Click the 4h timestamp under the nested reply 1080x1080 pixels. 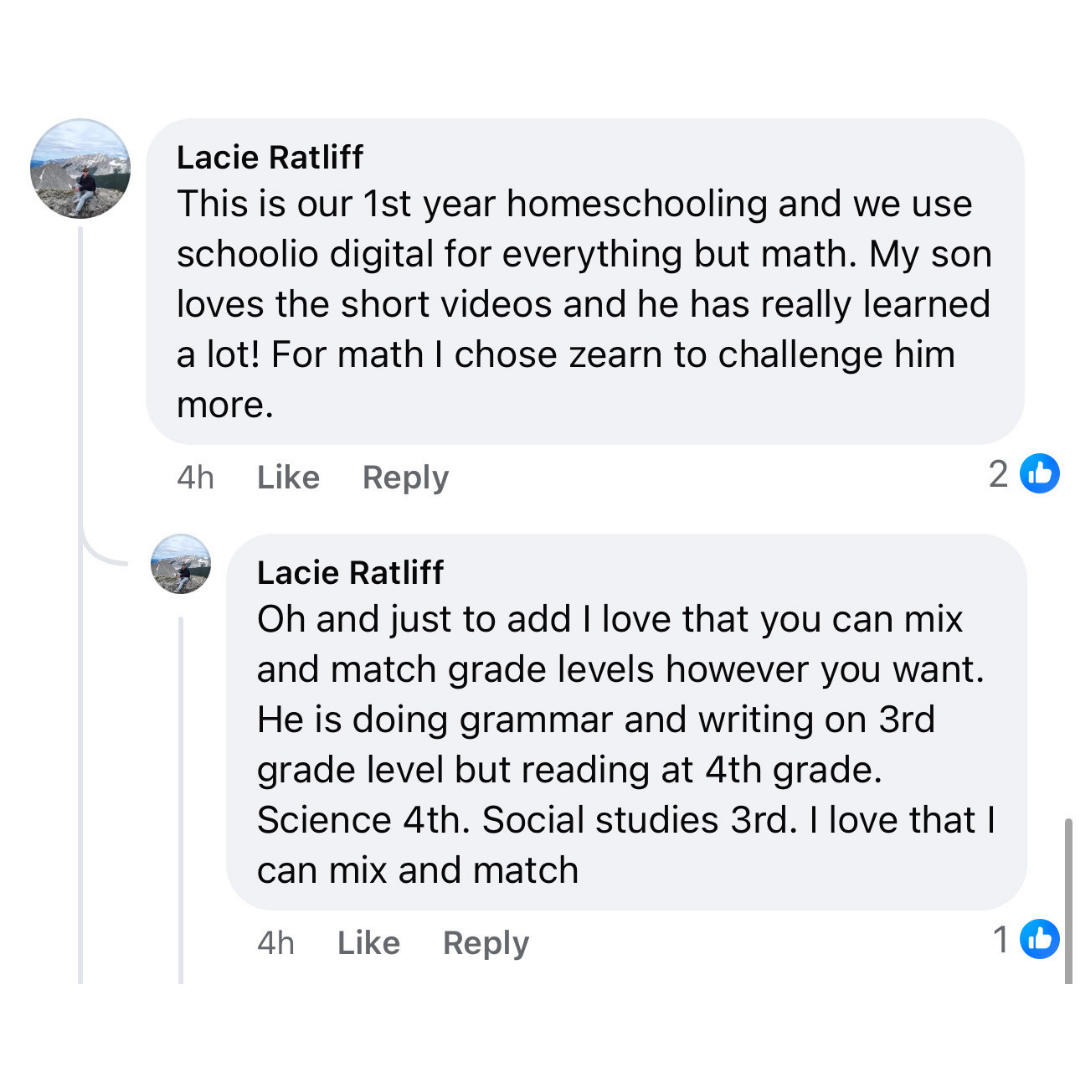(x=275, y=943)
